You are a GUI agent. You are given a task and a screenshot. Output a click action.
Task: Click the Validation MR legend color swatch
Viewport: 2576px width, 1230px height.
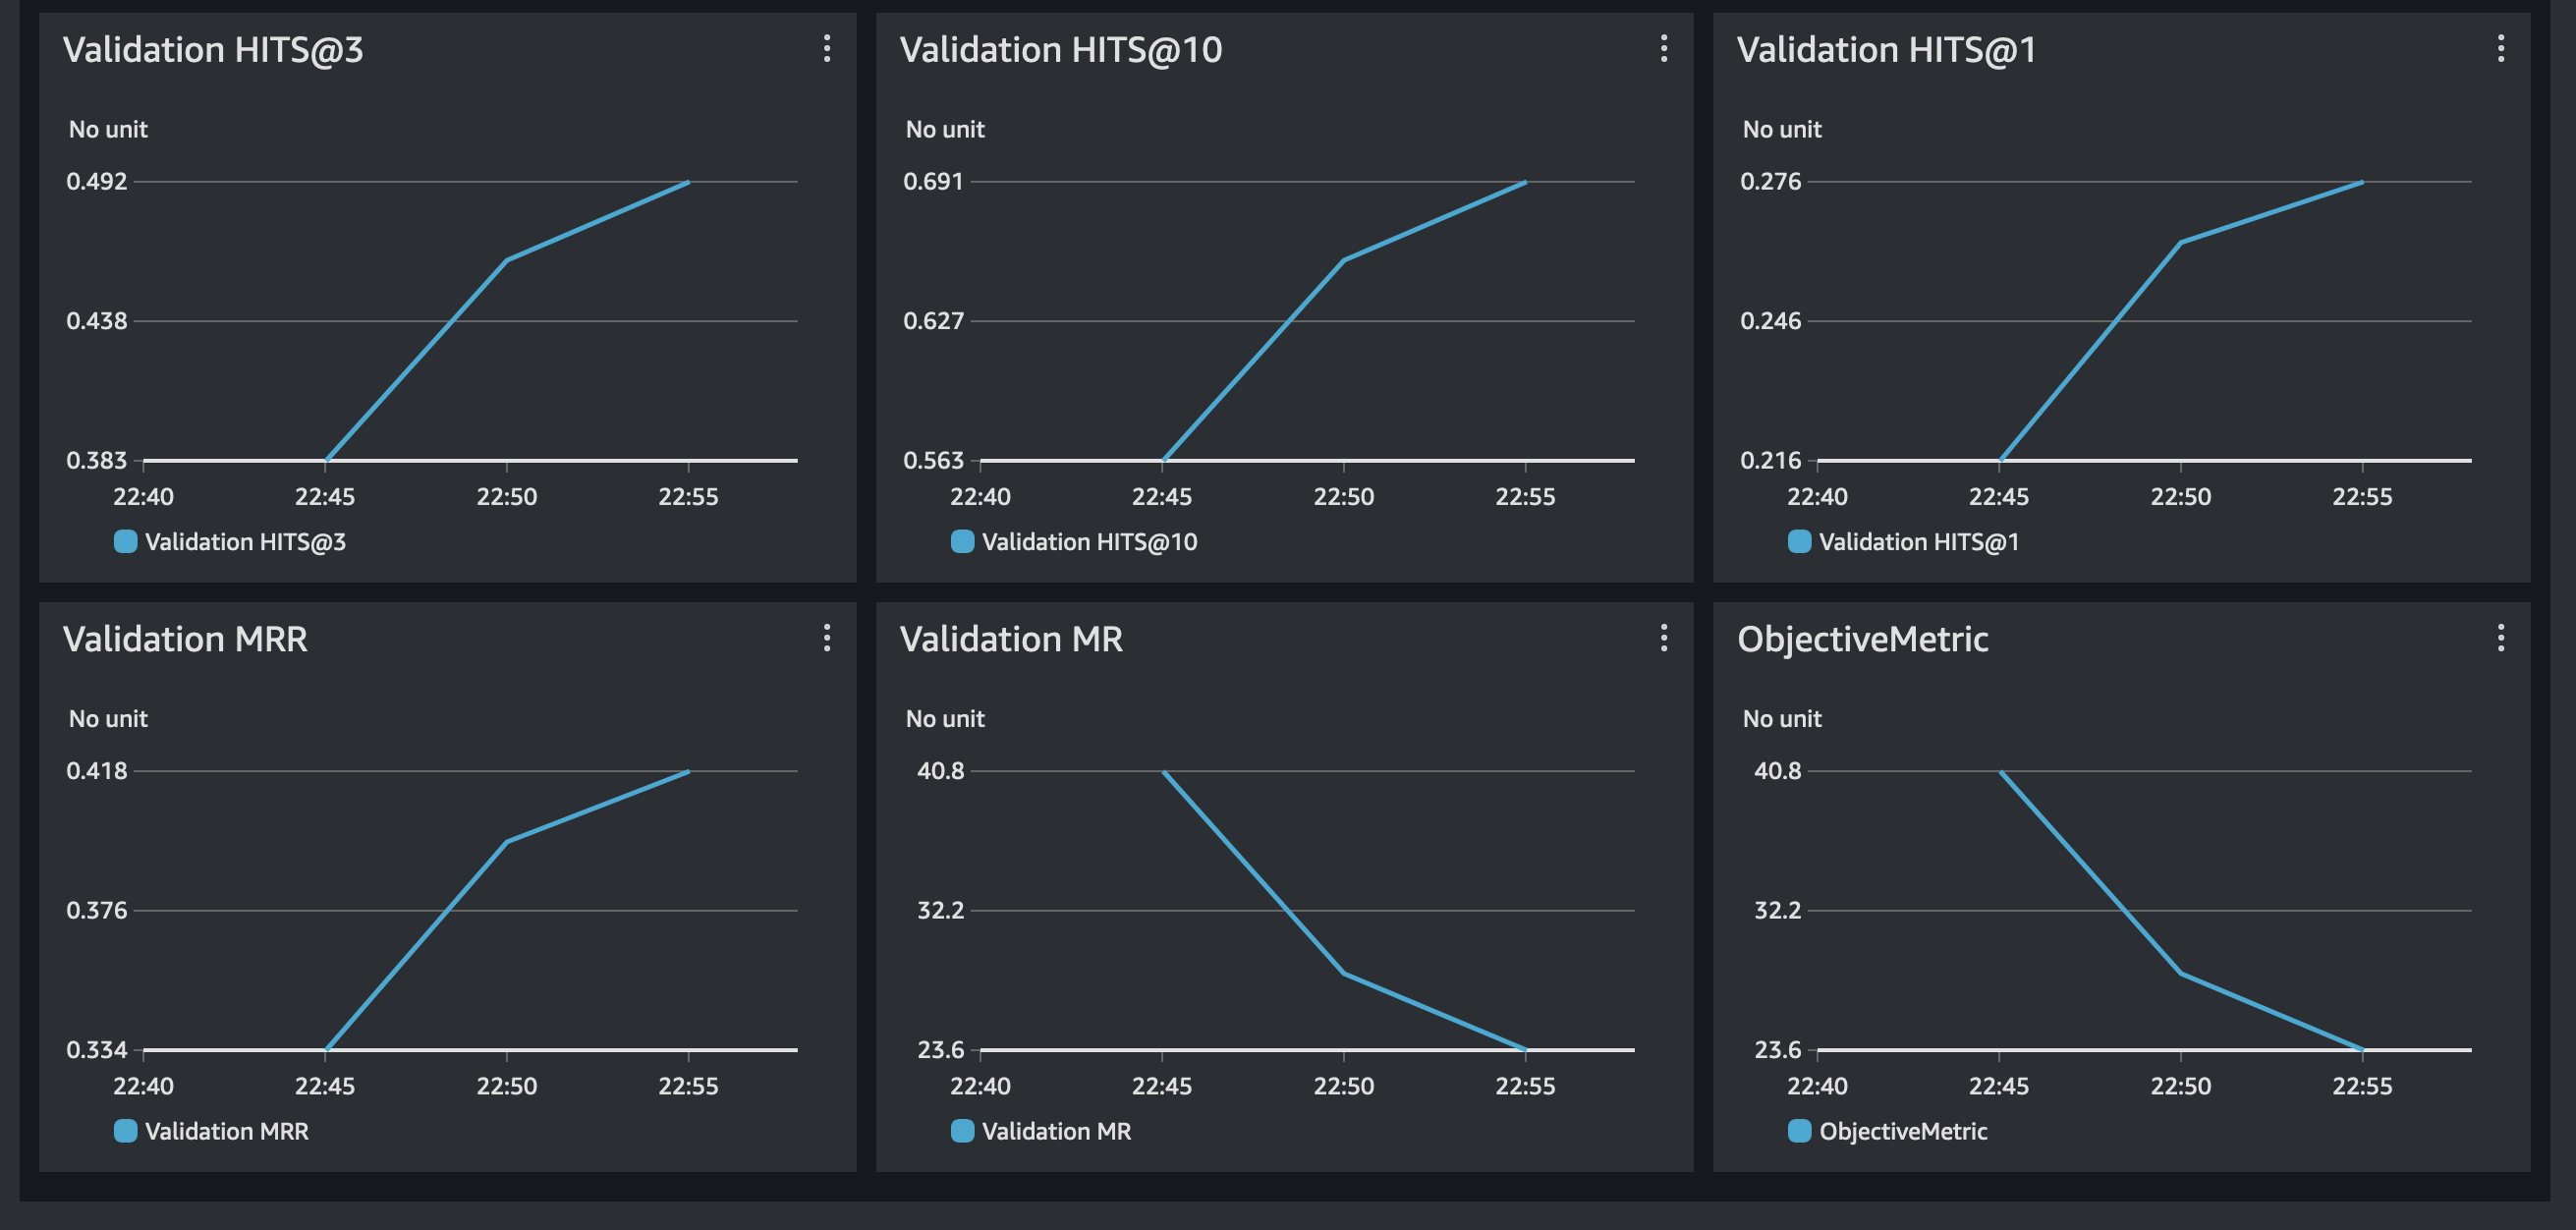coord(962,1131)
